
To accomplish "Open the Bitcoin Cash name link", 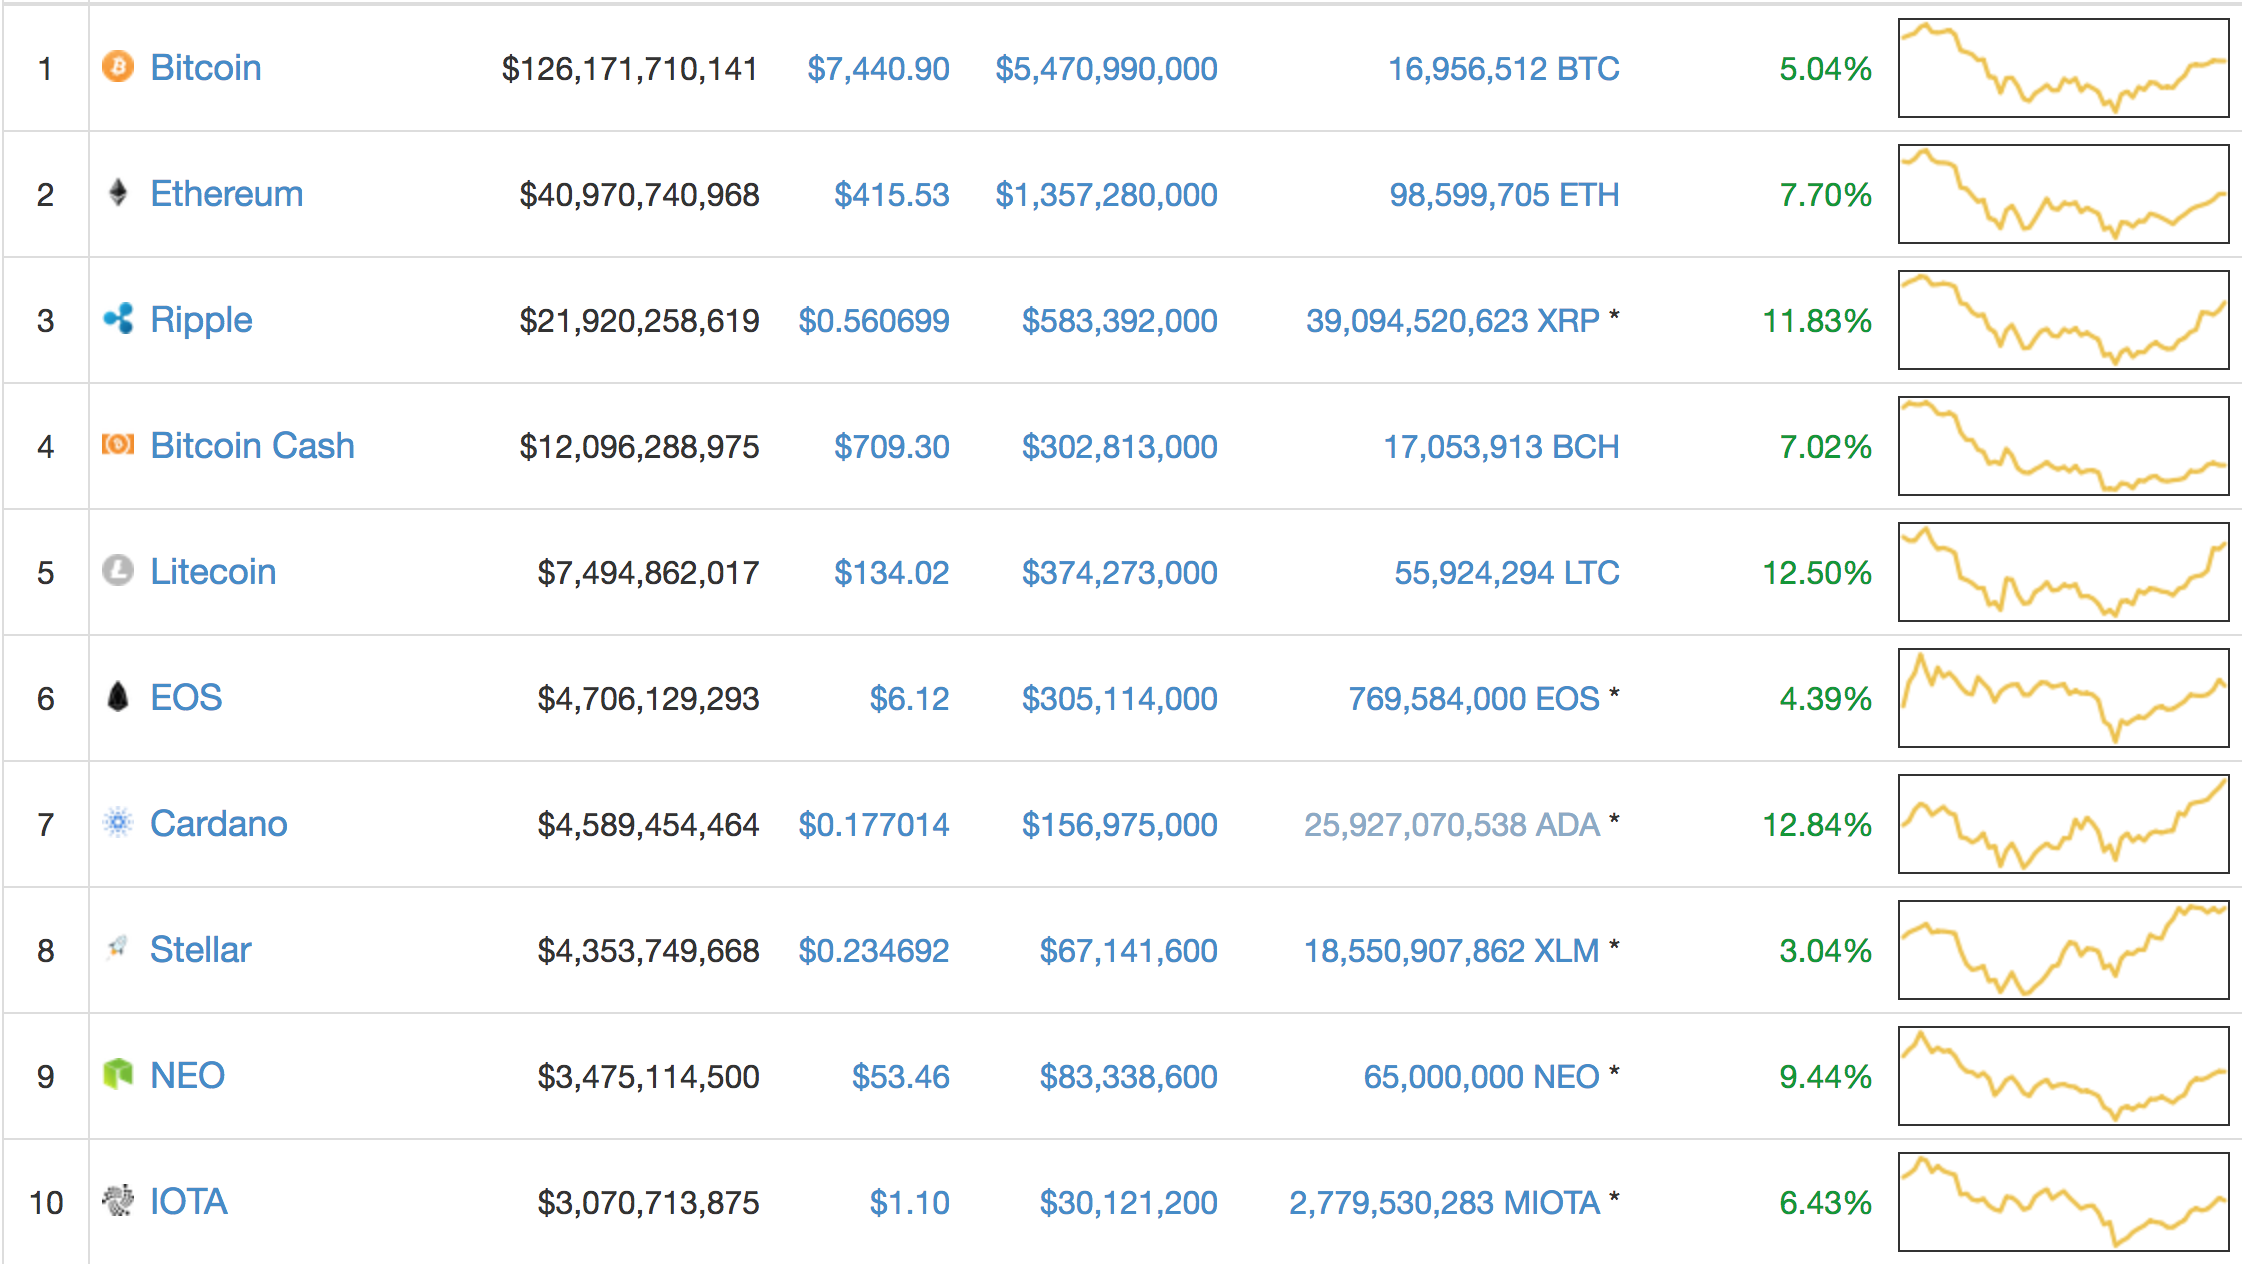I will tap(252, 446).
